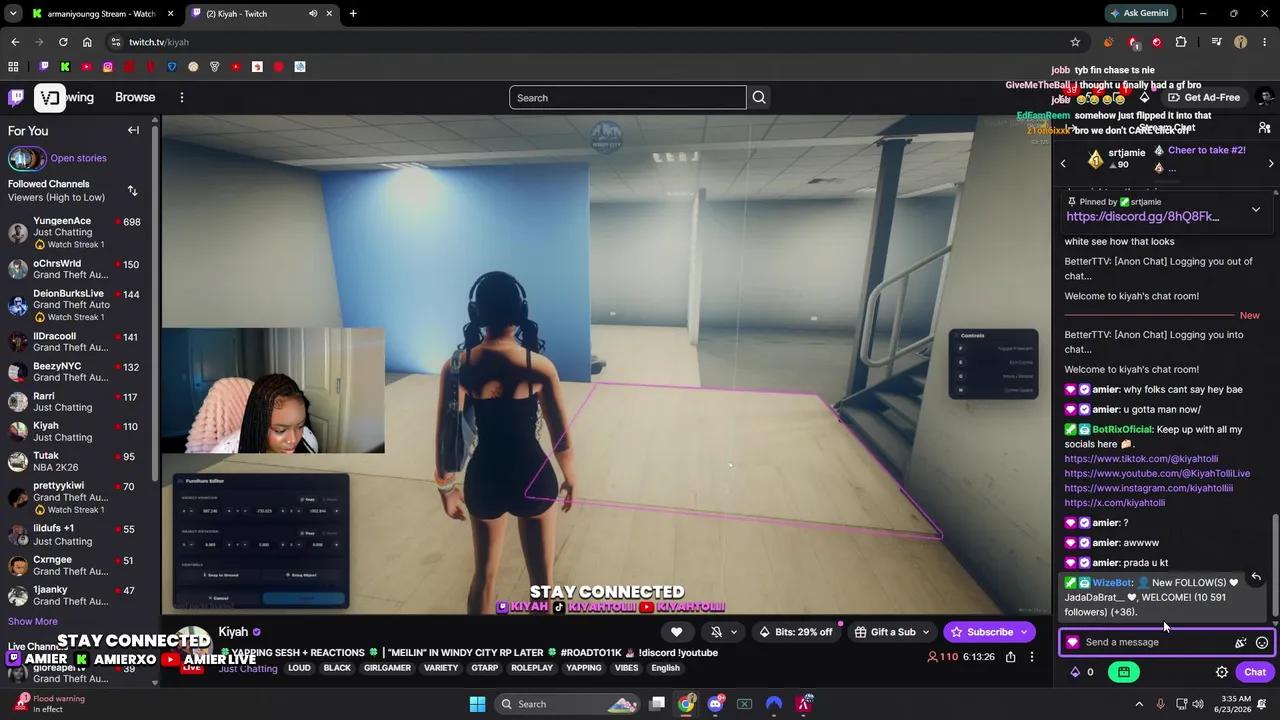Viewport: 1280px width, 720px height.
Task: Toggle the microphone tray icon
Action: pyautogui.click(x=1161, y=704)
